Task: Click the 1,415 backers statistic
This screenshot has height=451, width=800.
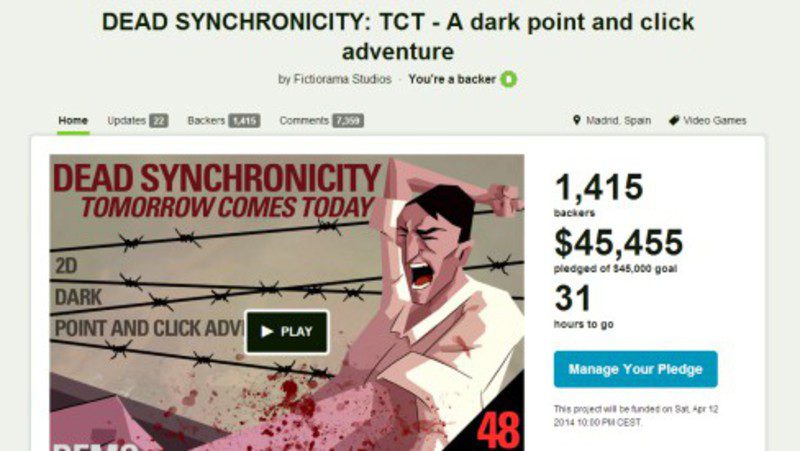Action: [598, 194]
